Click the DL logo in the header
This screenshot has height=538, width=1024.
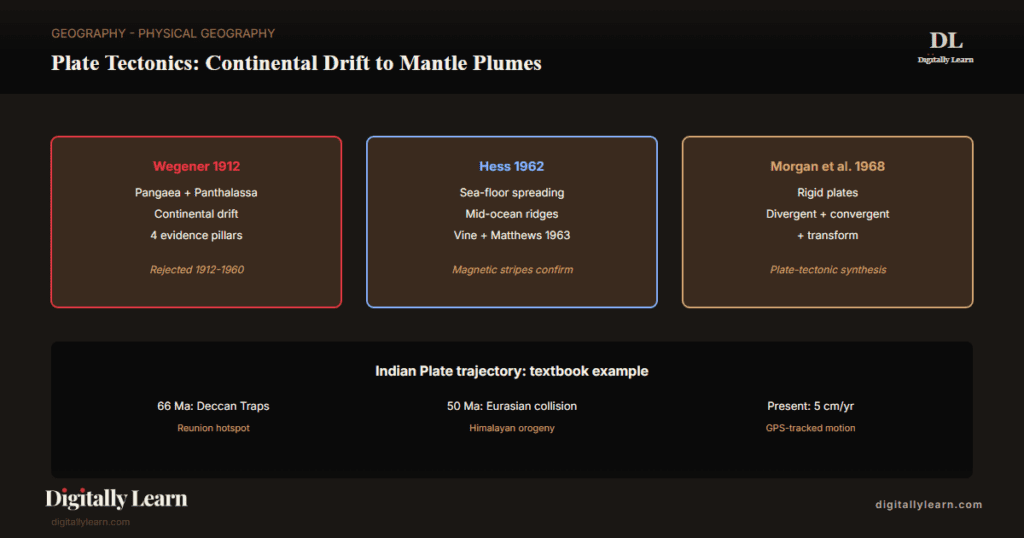[x=946, y=40]
